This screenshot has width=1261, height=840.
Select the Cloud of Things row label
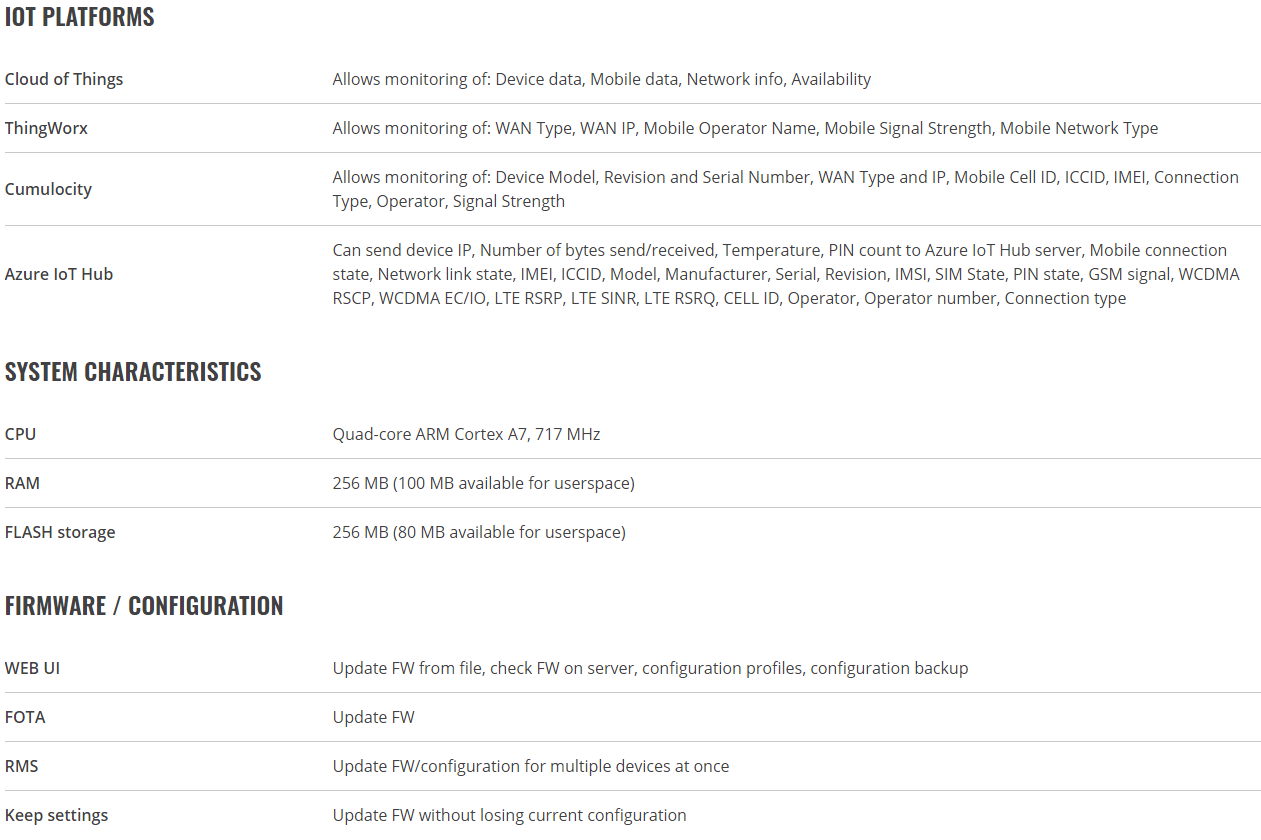[64, 79]
